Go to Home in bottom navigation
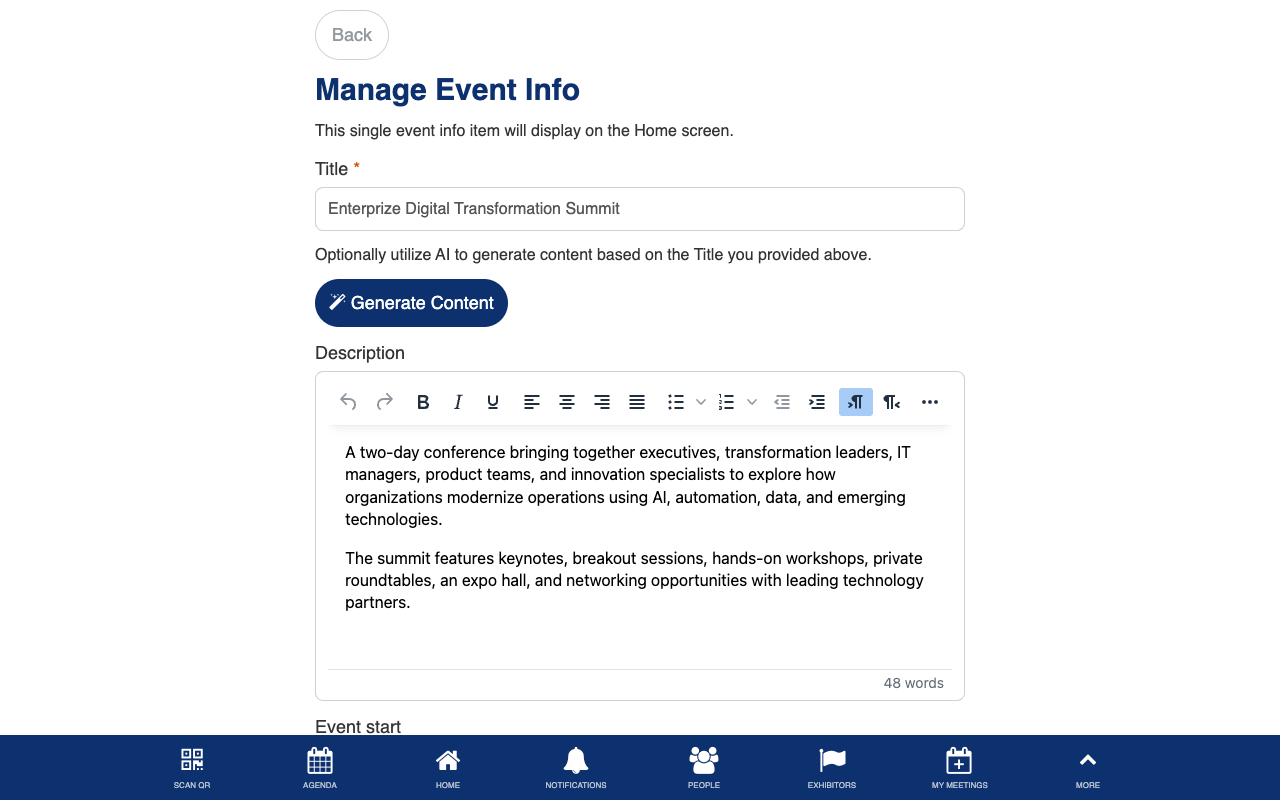1280x800 pixels. tap(448, 768)
